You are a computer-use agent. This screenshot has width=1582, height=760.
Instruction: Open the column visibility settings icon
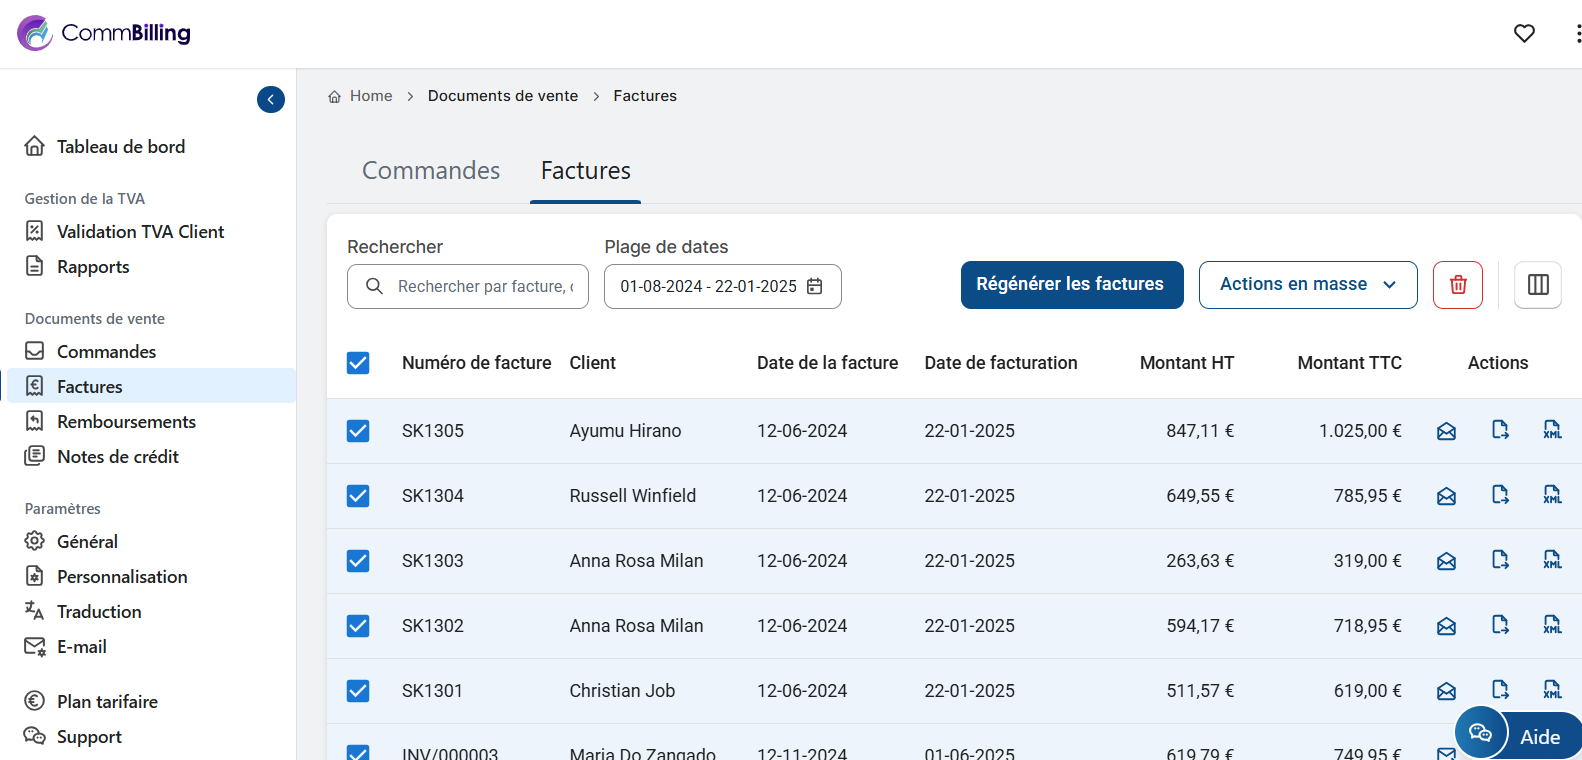(x=1538, y=285)
